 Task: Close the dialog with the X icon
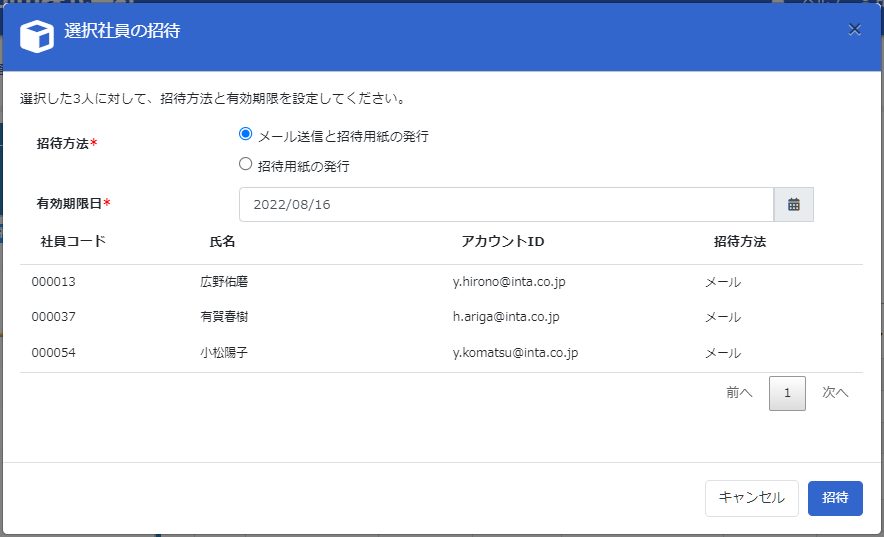854,30
